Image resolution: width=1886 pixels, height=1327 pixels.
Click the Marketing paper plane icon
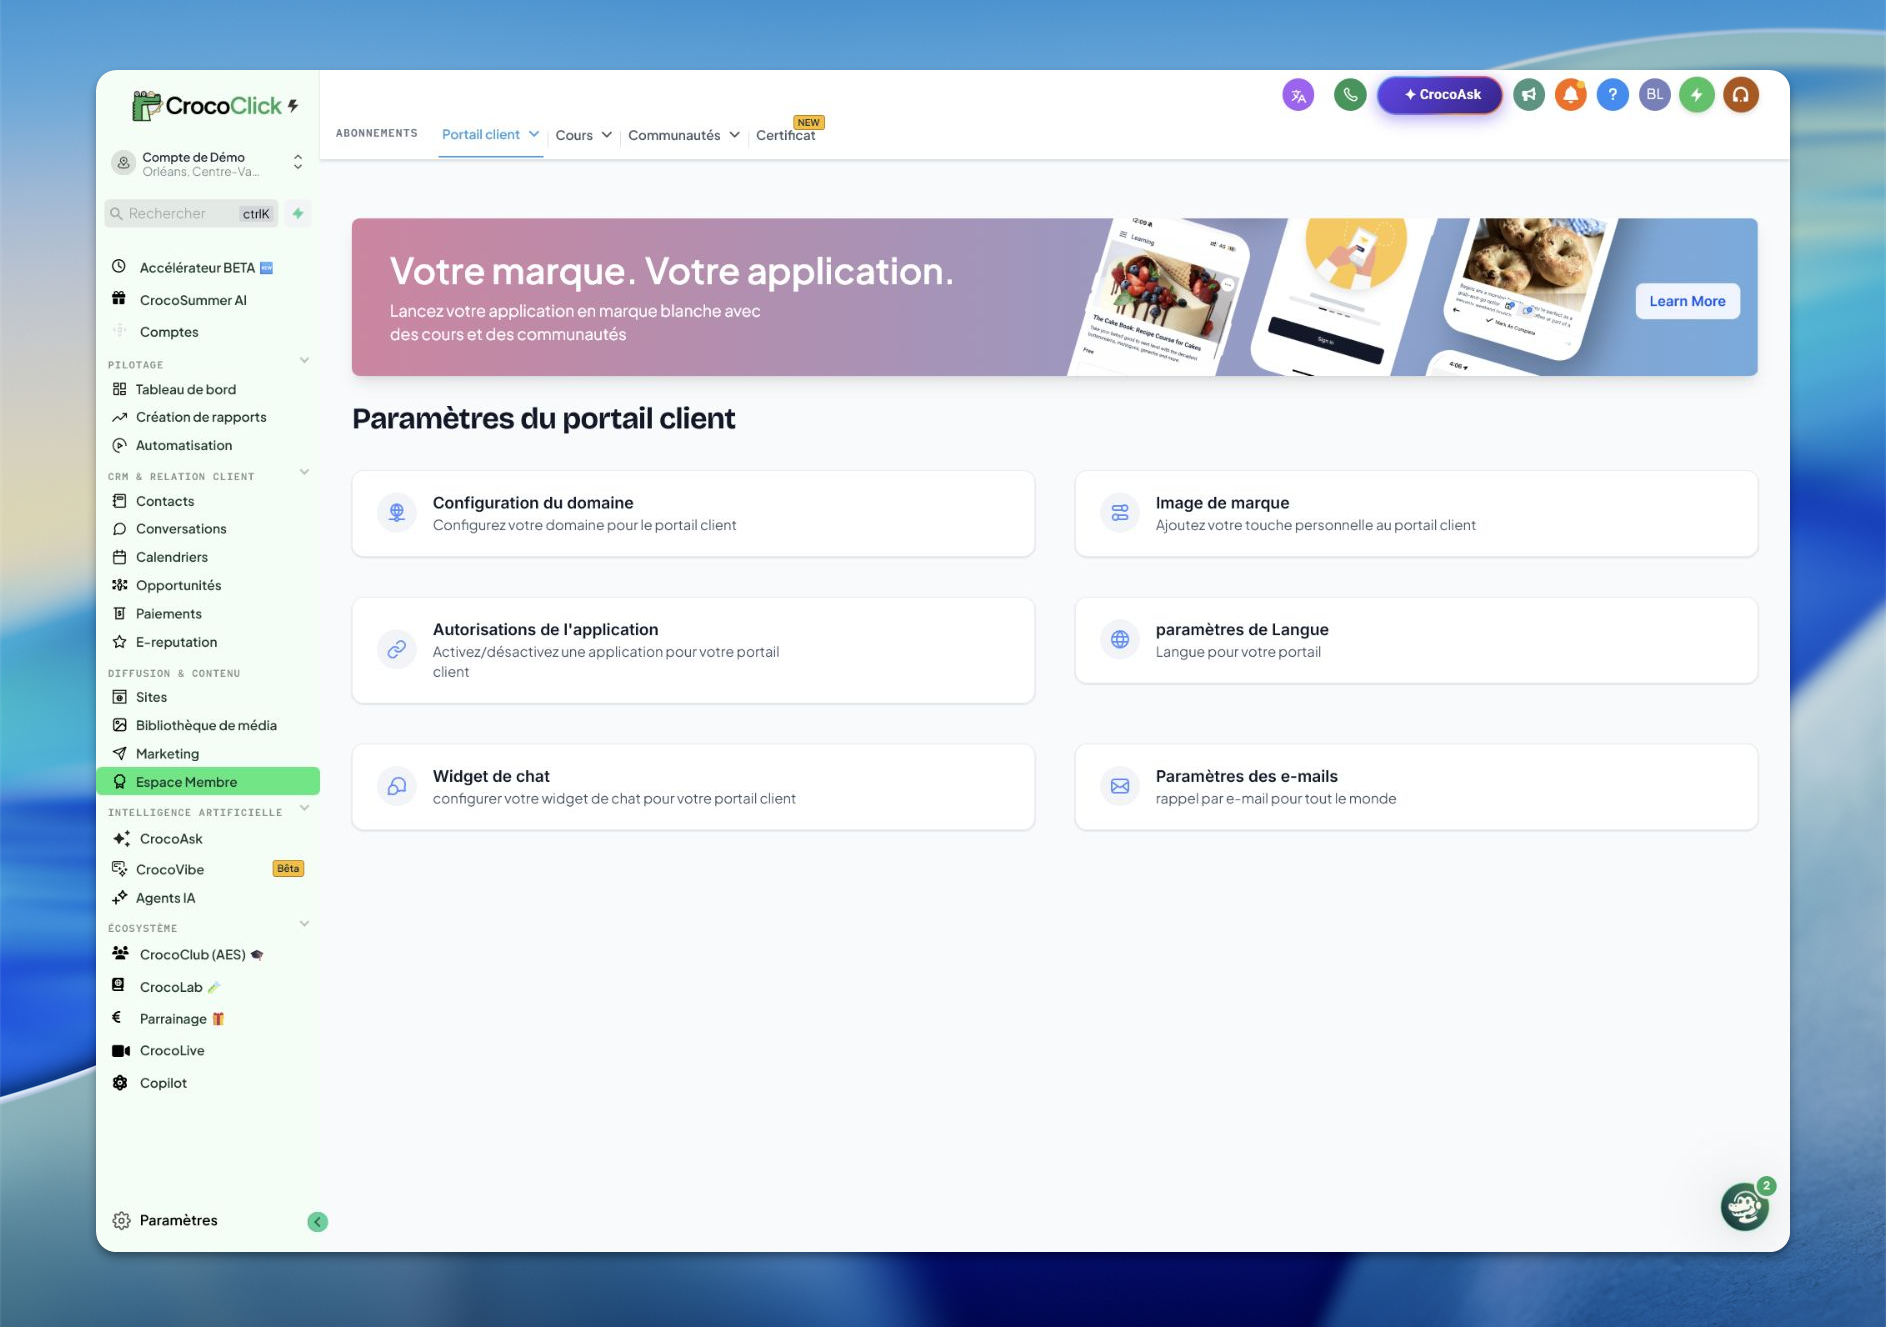120,754
